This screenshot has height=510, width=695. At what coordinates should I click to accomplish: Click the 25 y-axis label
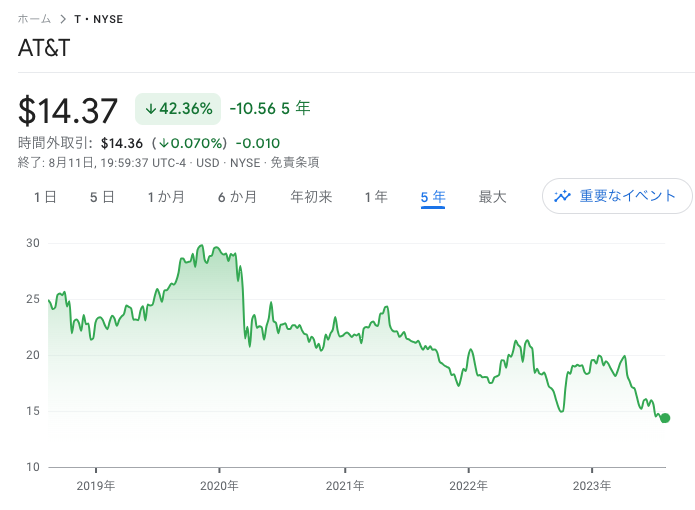point(33,299)
